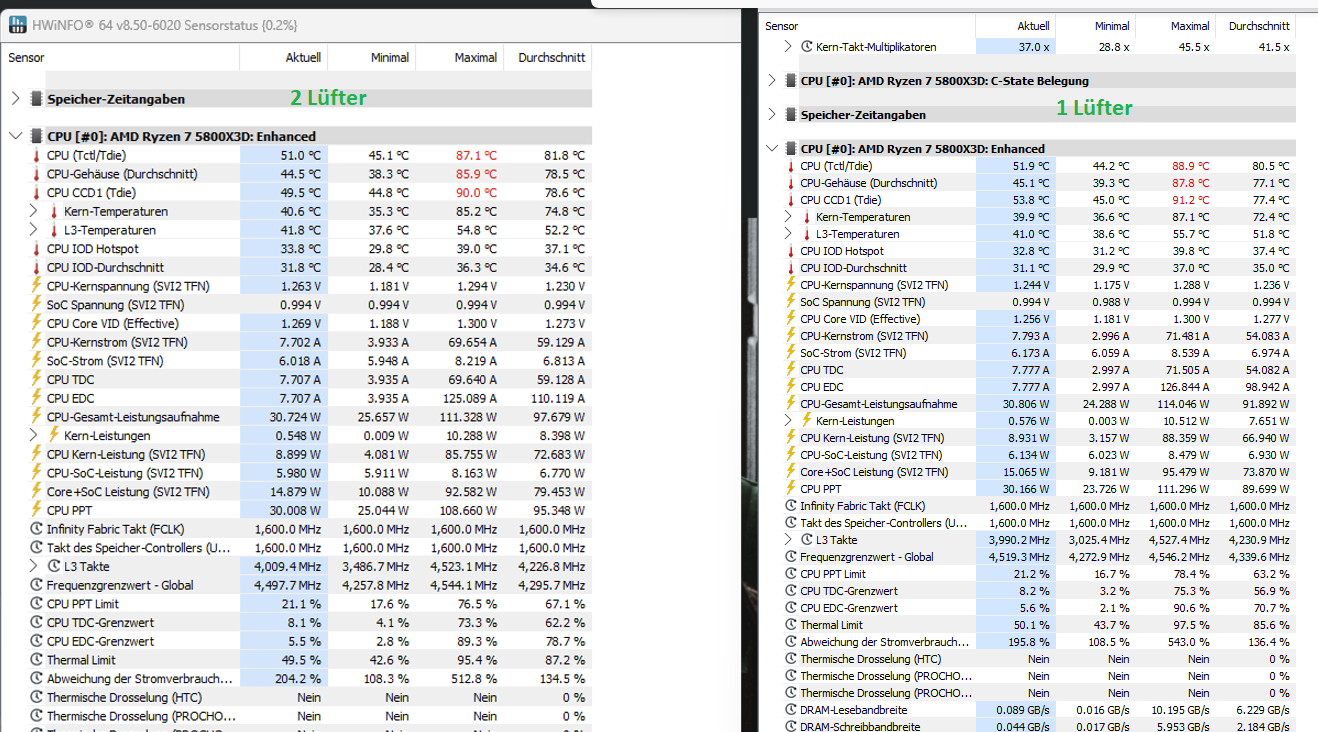Click clock icon of CPU PPT Limit, right window
The height and width of the screenshot is (732, 1318).
[x=790, y=574]
